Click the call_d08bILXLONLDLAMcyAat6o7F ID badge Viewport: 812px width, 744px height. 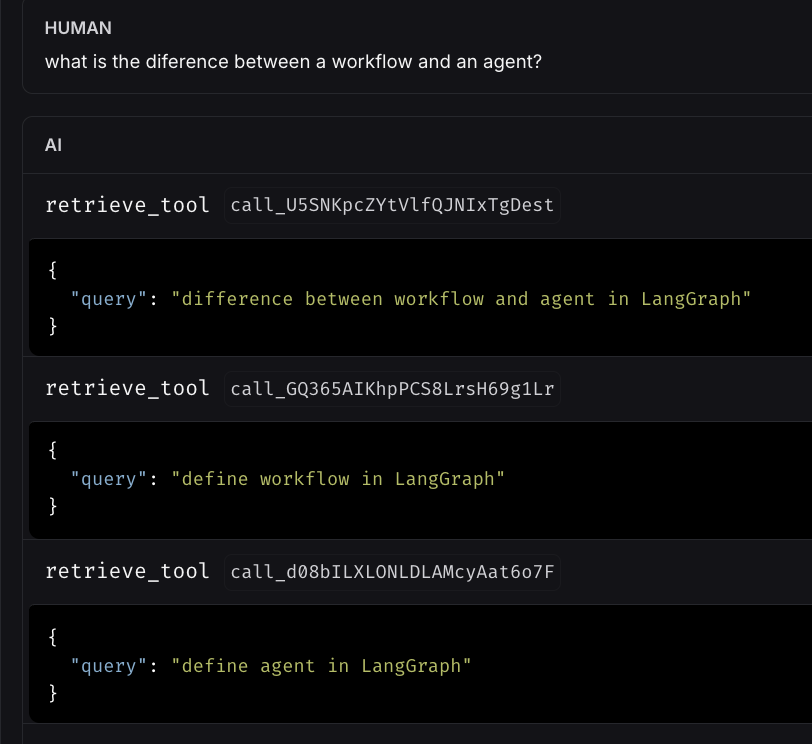click(392, 571)
